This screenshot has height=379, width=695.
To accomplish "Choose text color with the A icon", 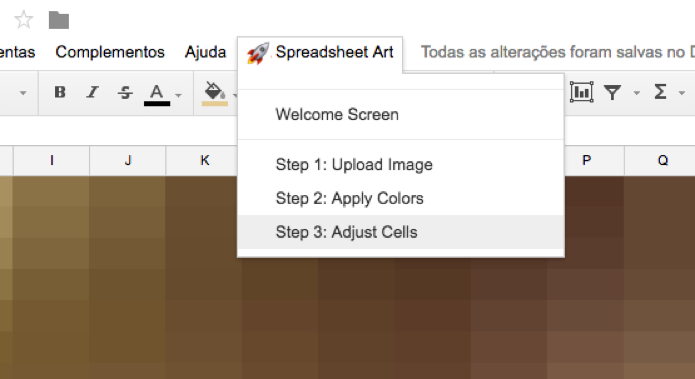I will [156, 94].
